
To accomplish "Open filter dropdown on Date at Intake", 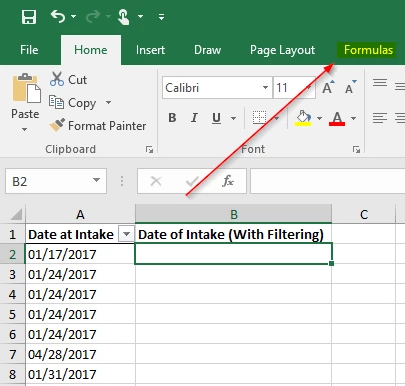I will point(126,234).
